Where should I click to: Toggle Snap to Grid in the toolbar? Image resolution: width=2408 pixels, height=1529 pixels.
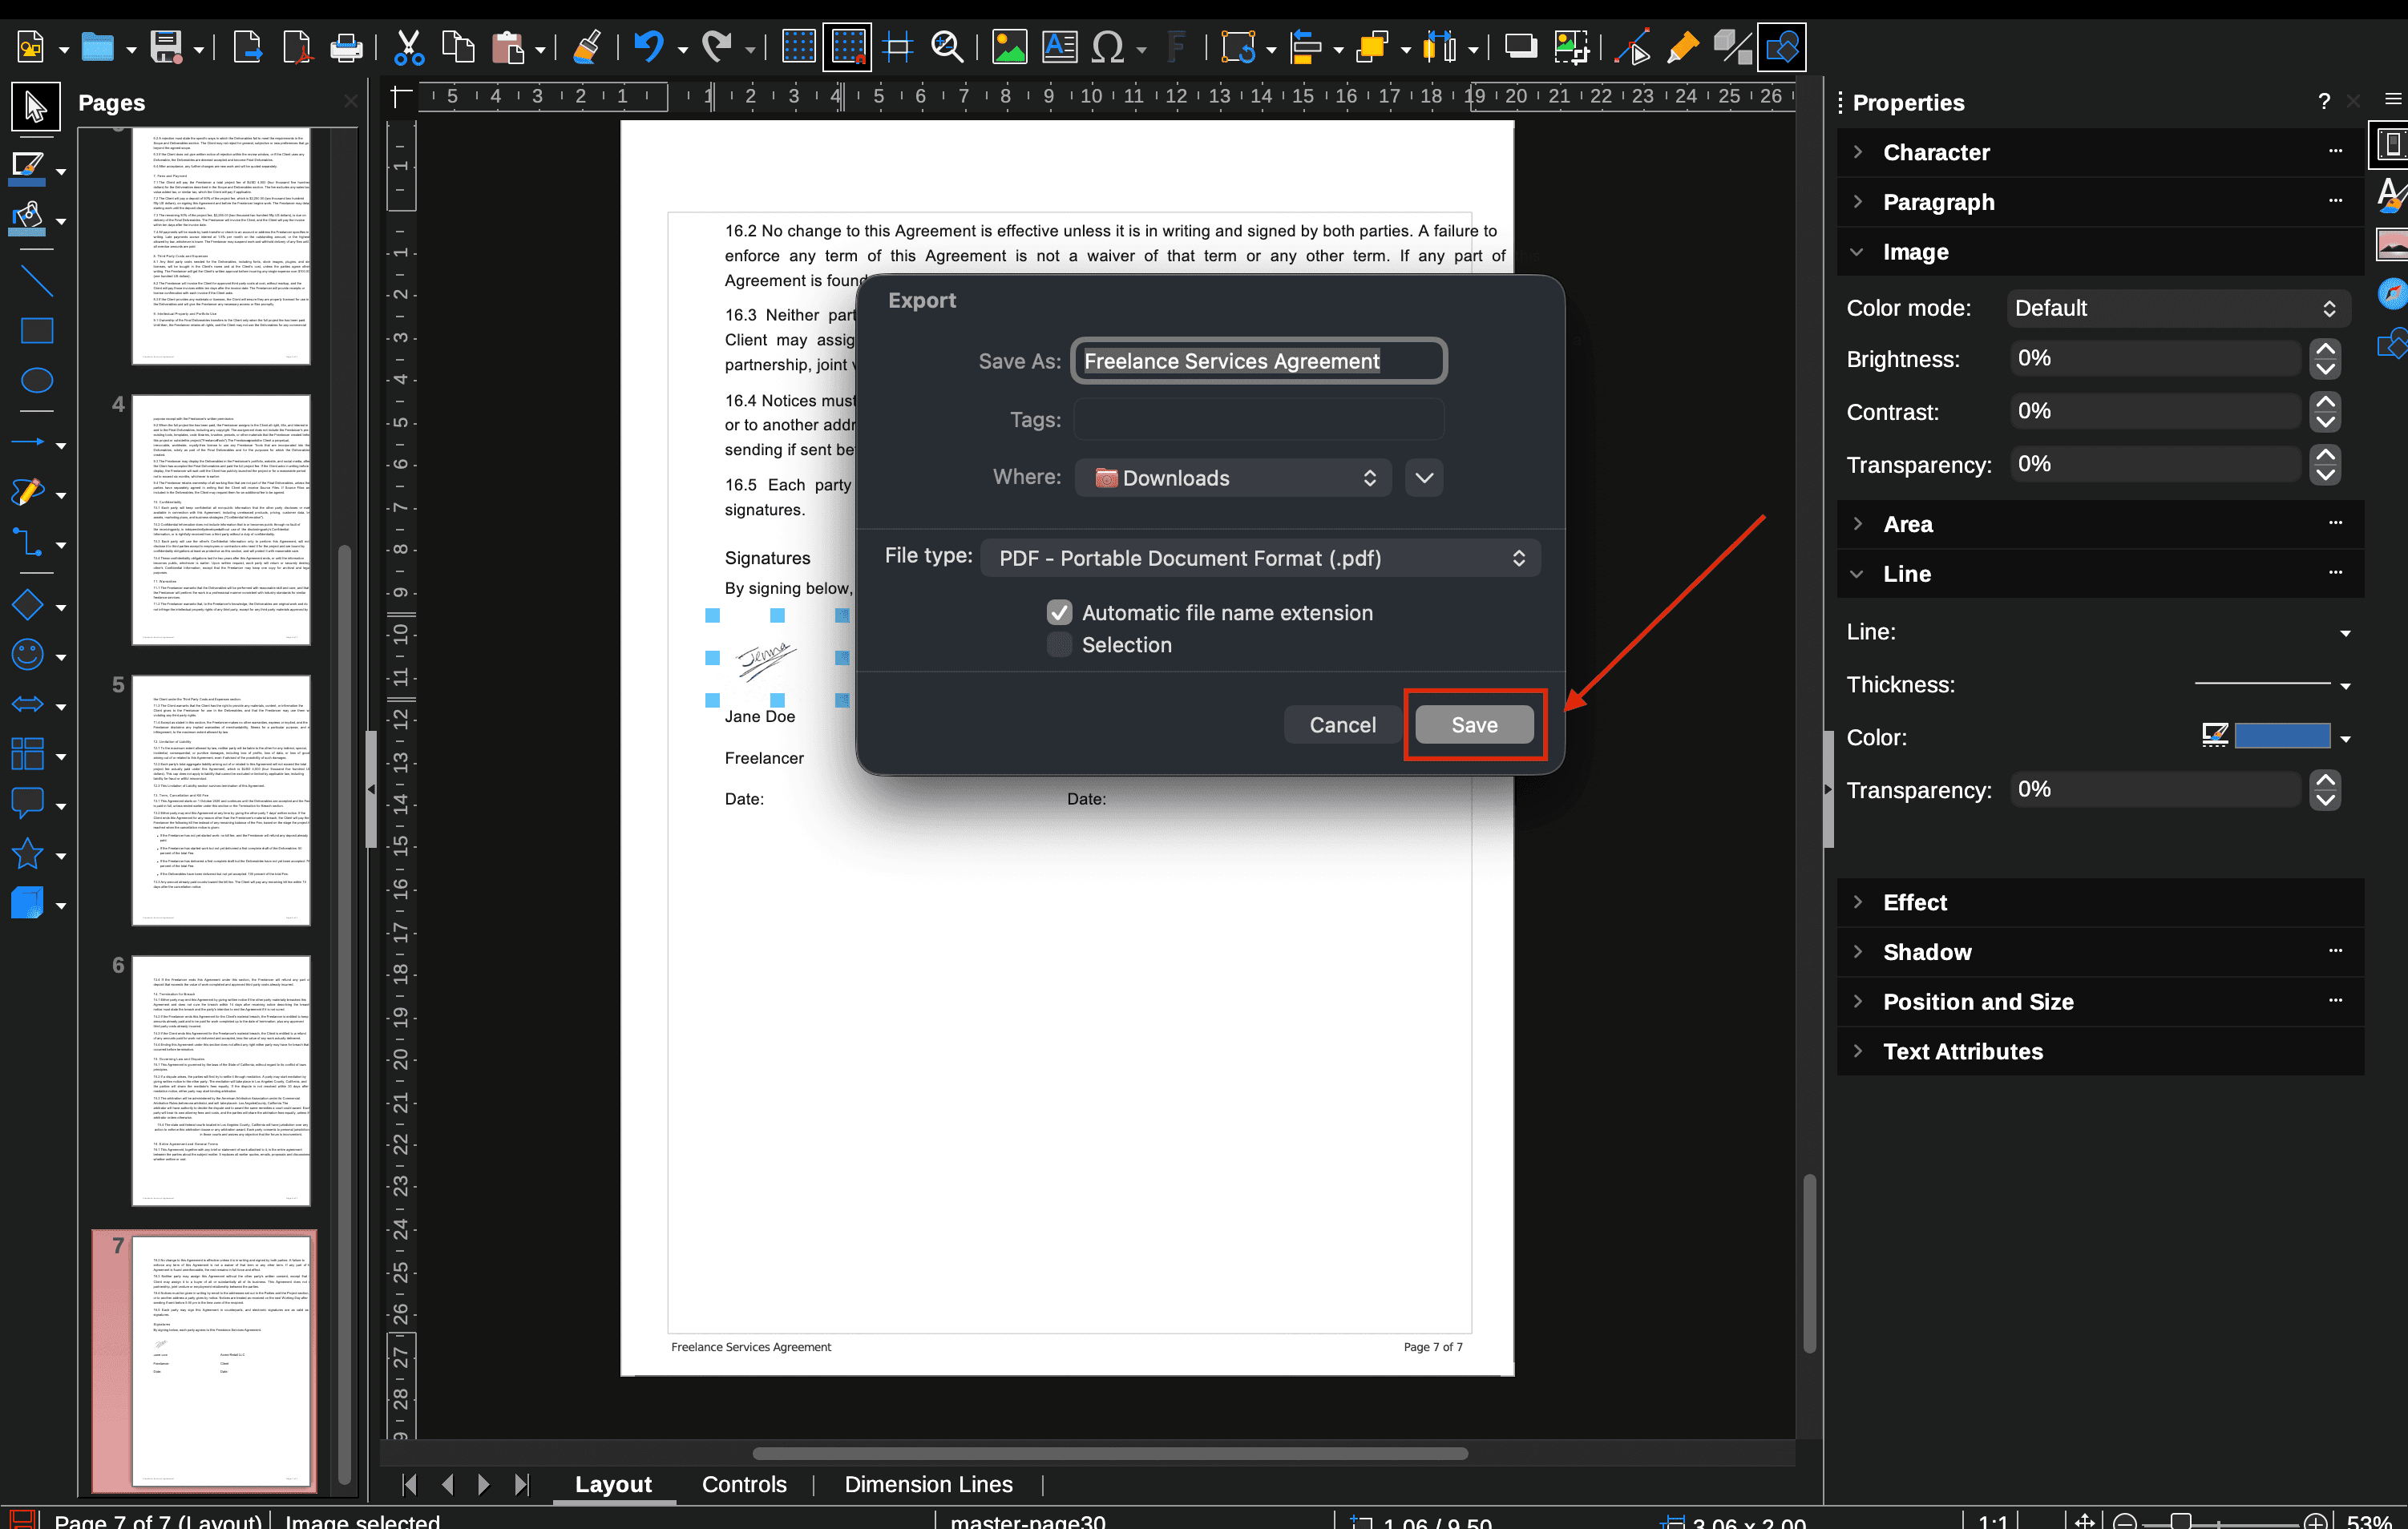[x=847, y=47]
